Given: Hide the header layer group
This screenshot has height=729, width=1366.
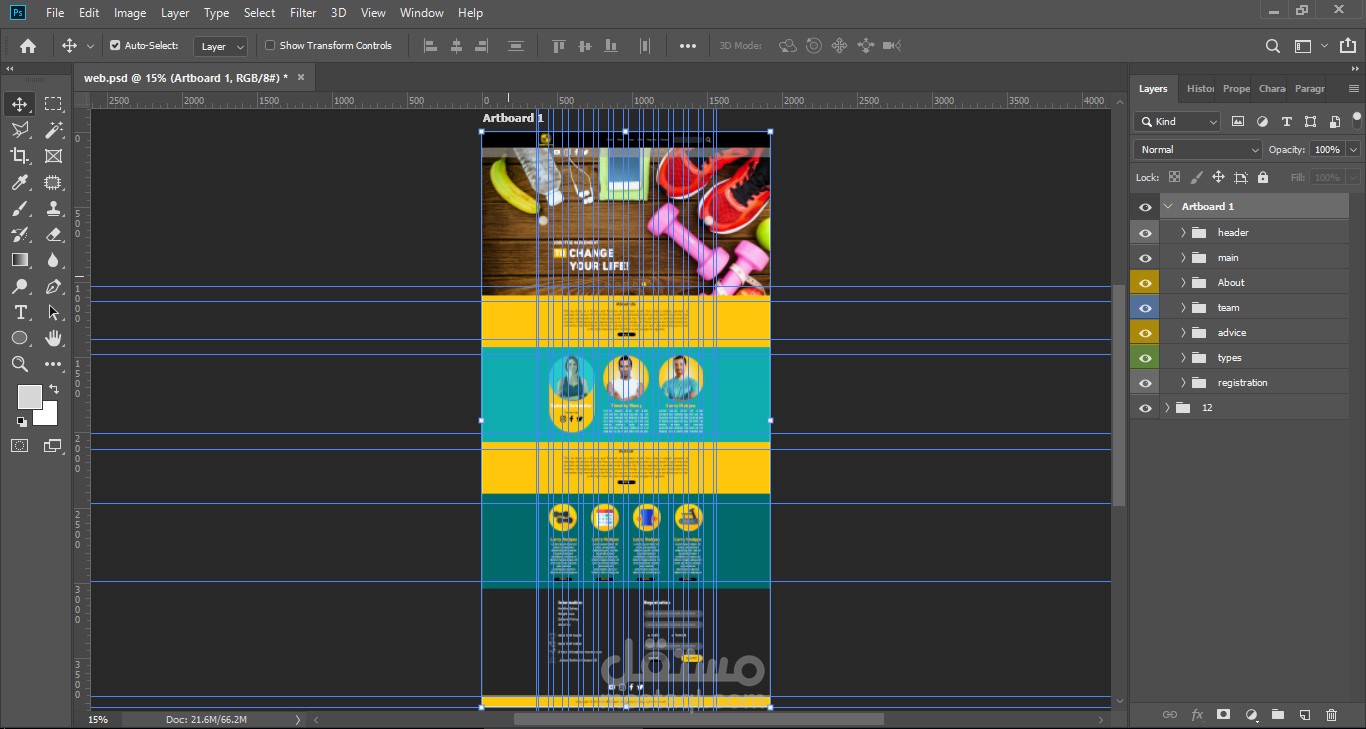Looking at the screenshot, I should point(1146,233).
